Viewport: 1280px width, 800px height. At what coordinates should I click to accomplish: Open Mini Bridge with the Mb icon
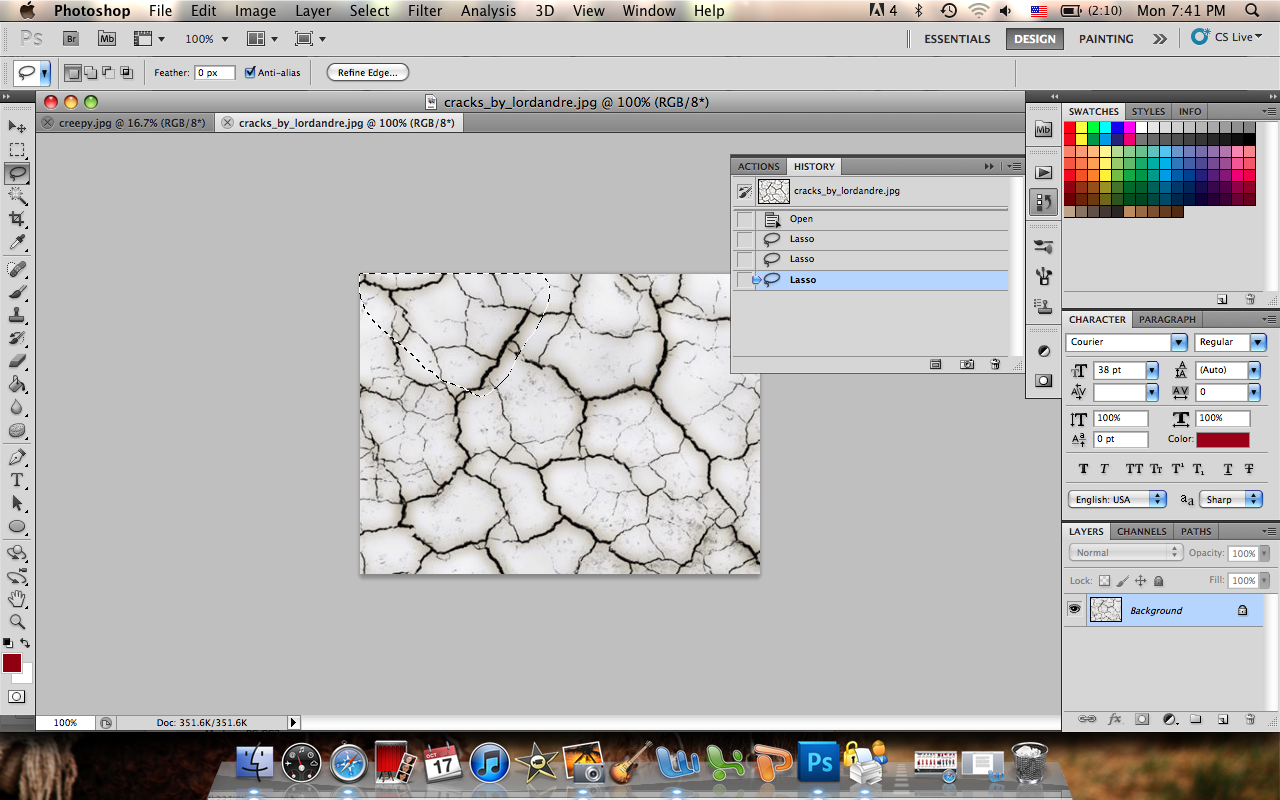[106, 39]
